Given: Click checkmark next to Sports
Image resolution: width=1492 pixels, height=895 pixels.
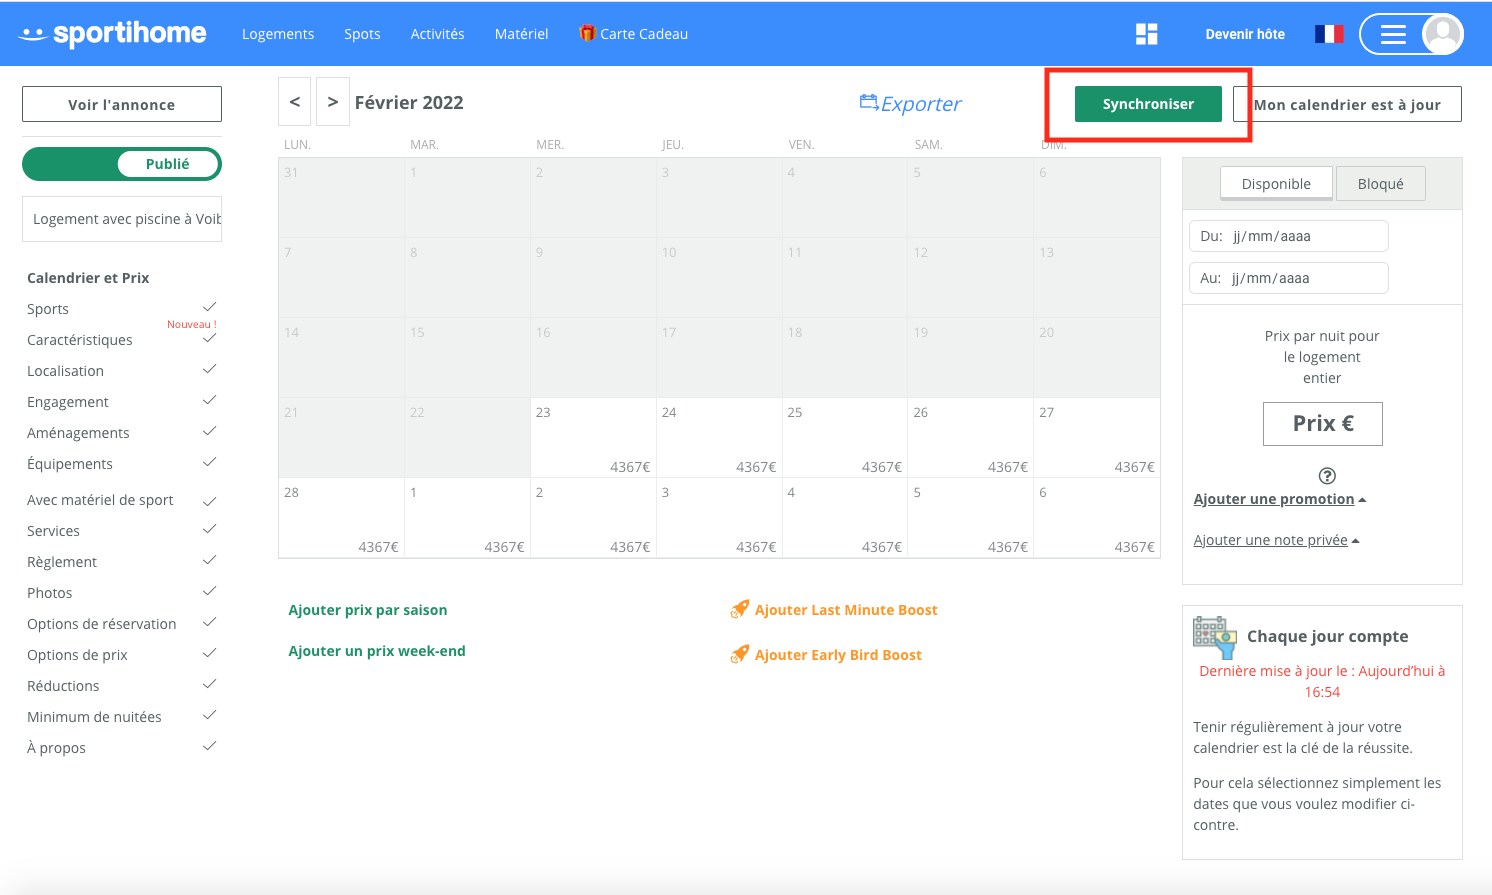Looking at the screenshot, I should (209, 307).
